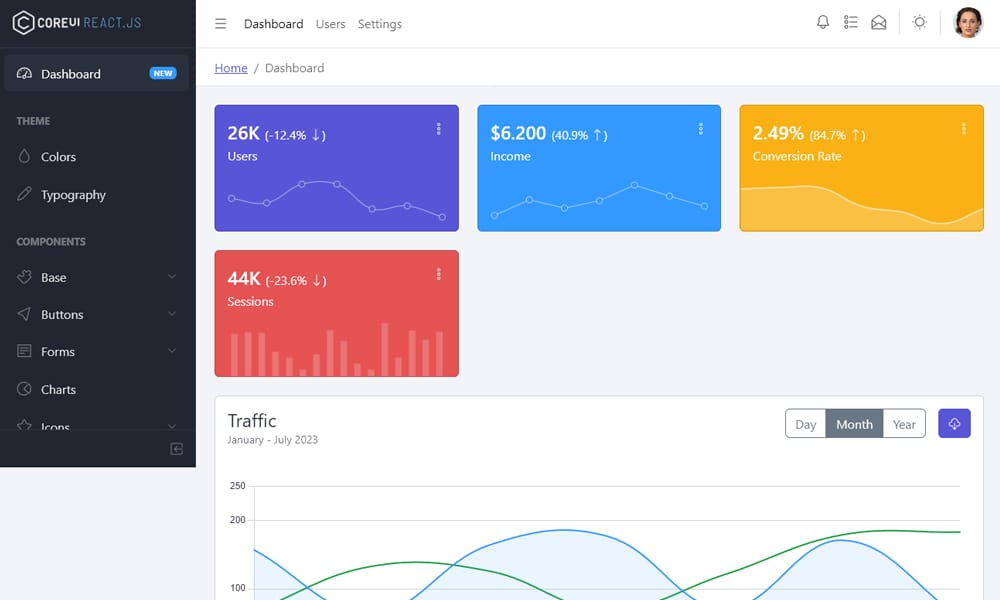Image resolution: width=1000 pixels, height=600 pixels.
Task: Click the Income card line chart
Action: tap(599, 200)
